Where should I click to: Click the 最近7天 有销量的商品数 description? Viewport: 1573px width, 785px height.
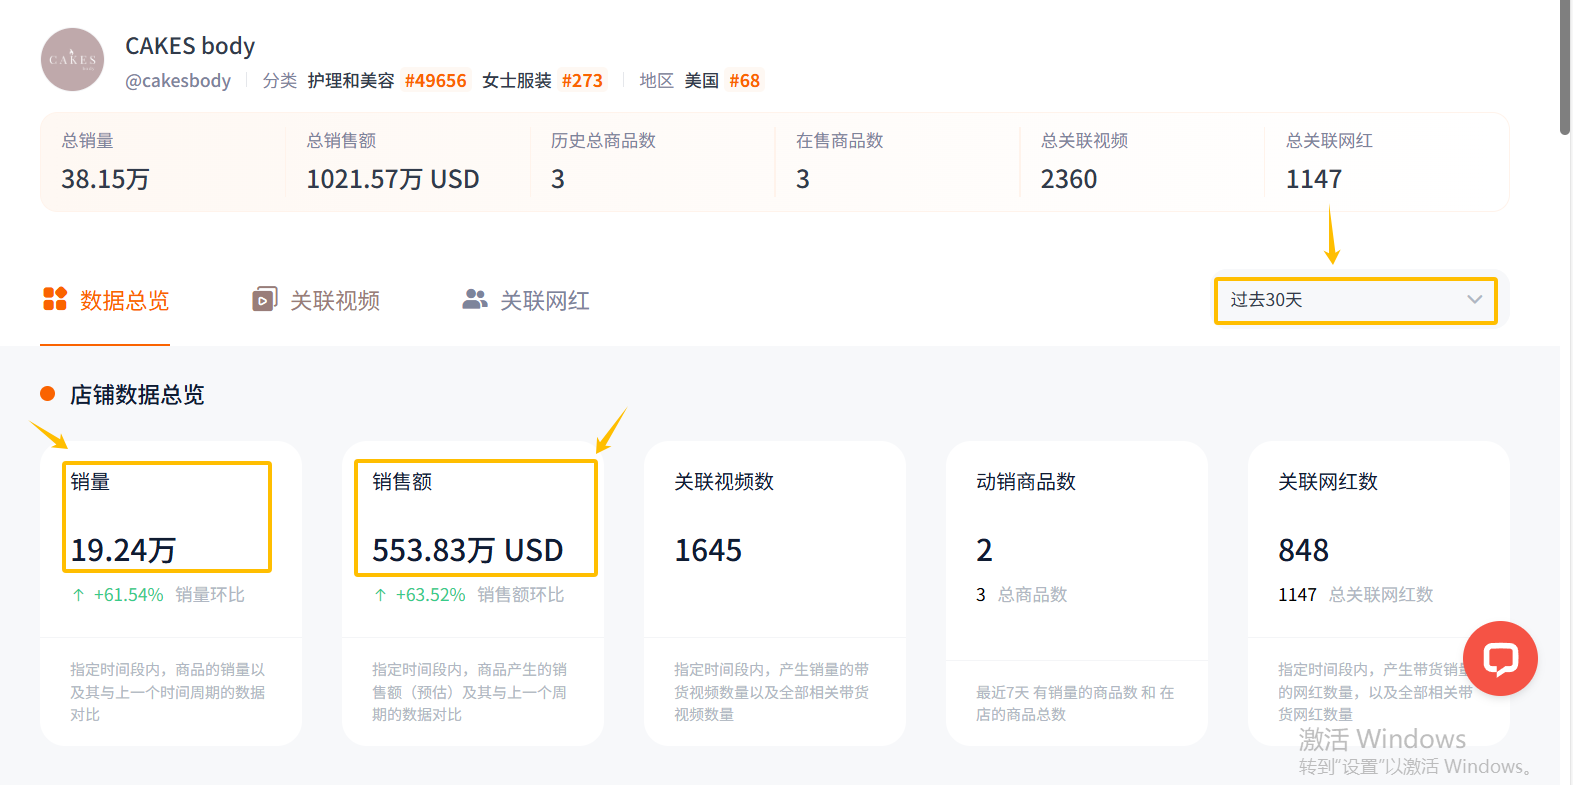coord(1075,703)
